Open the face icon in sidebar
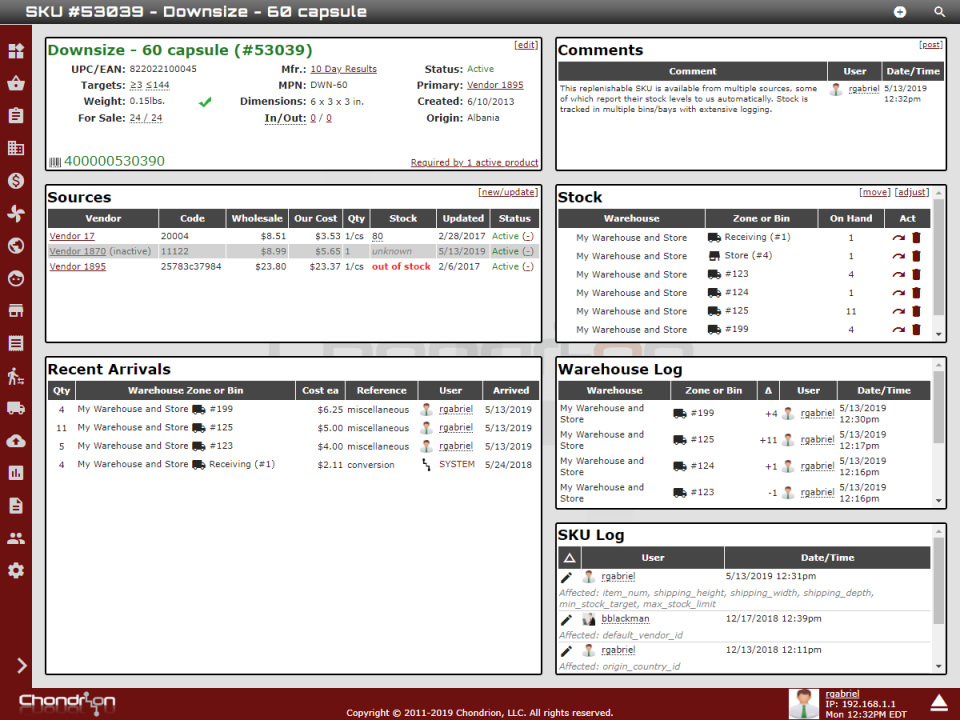This screenshot has height=720, width=960. (16, 279)
